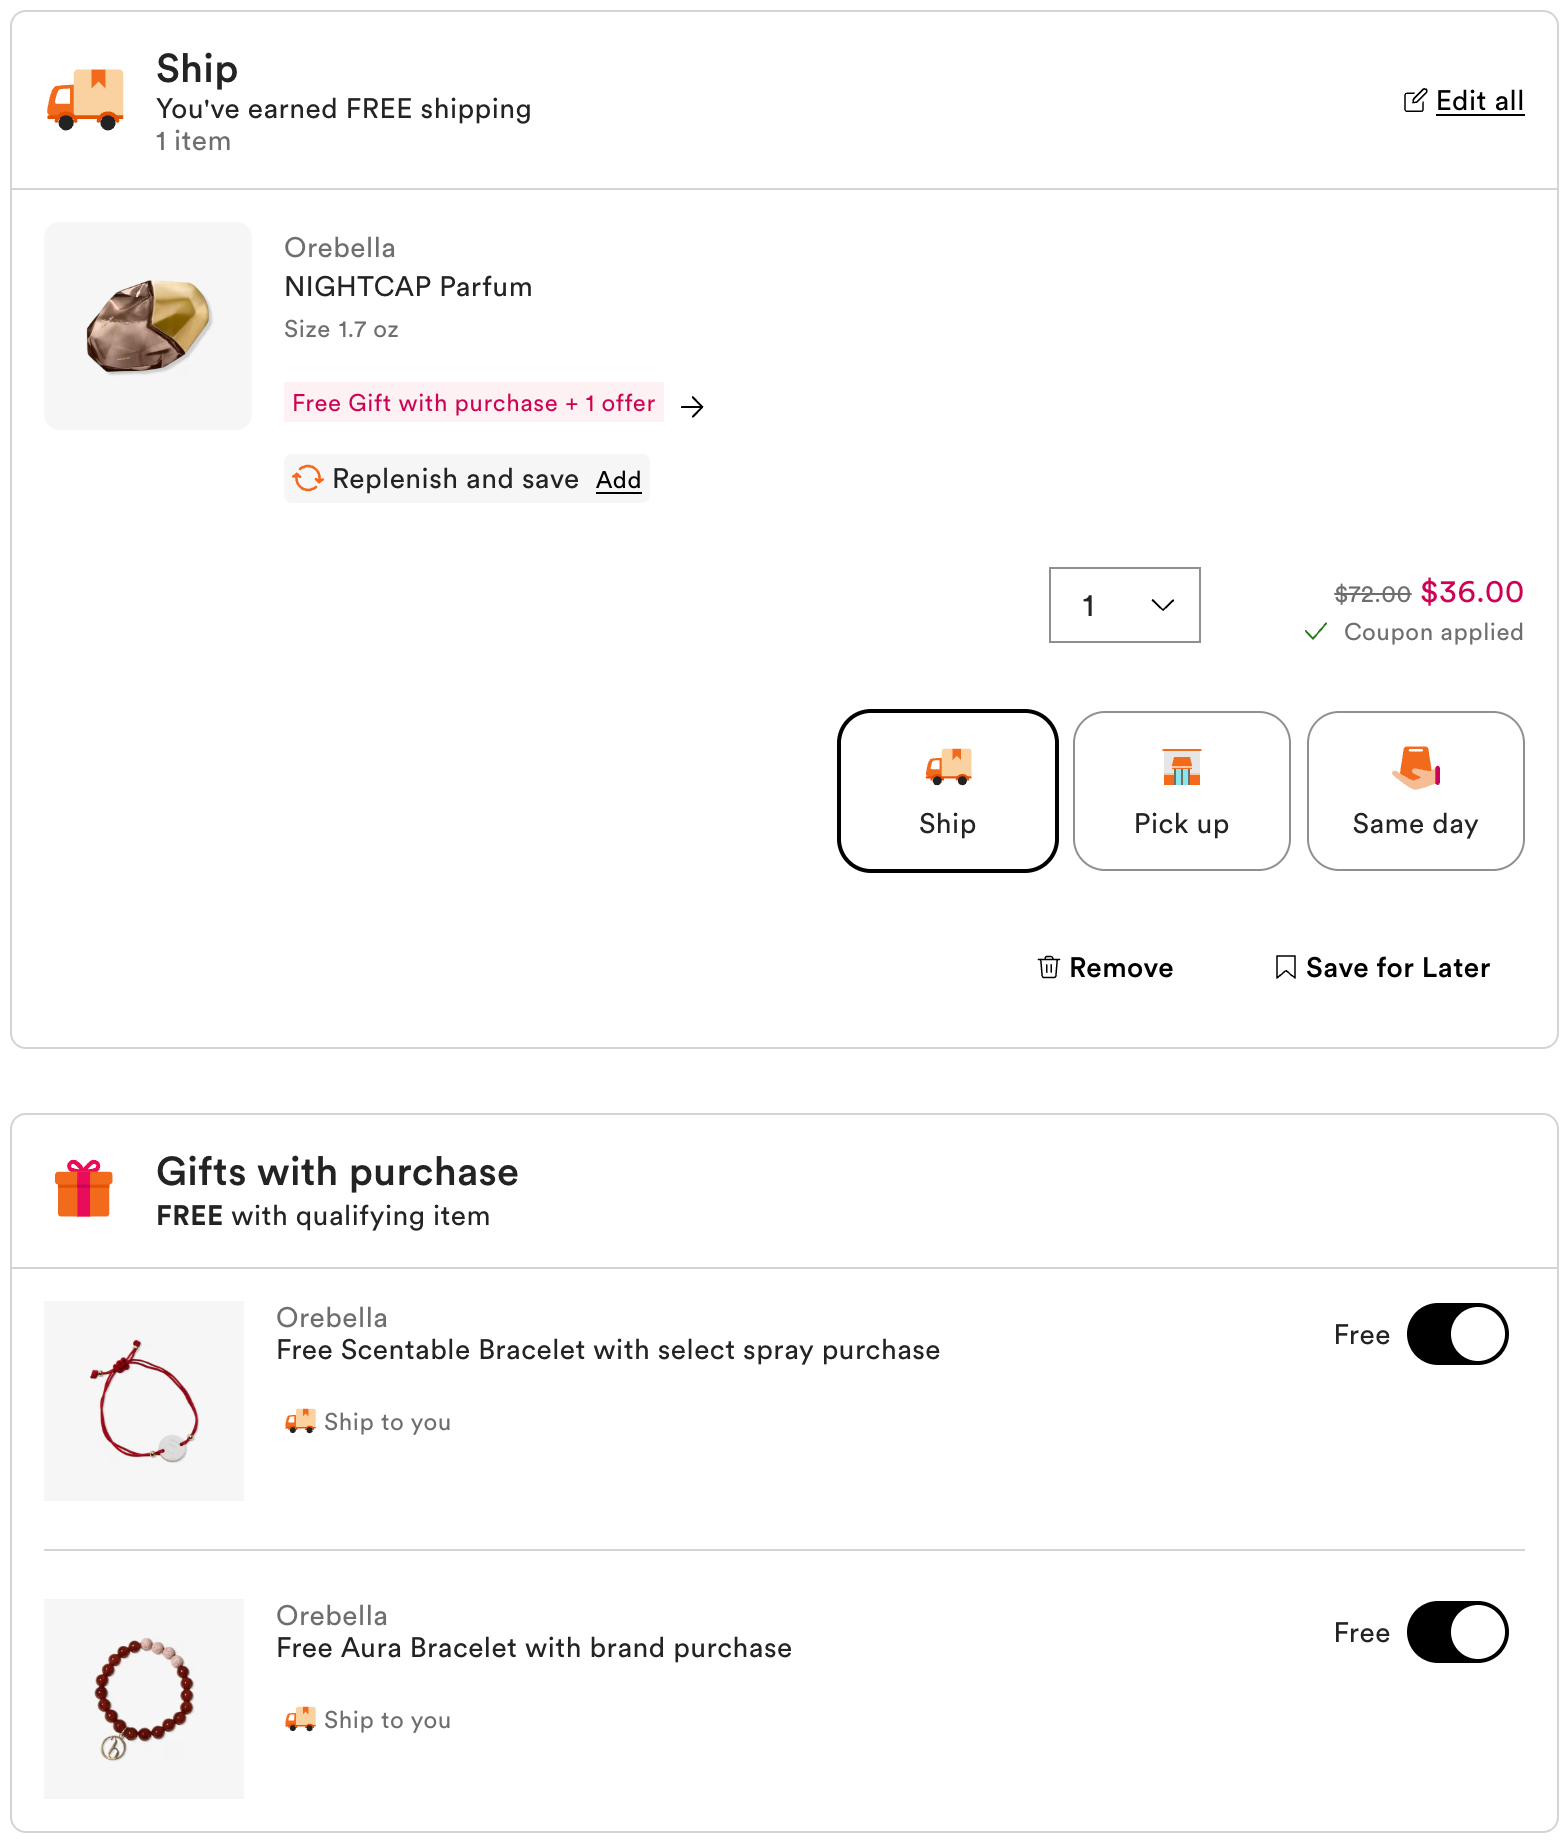This screenshot has width=1564, height=1842.
Task: Add Replenish and save subscription
Action: point(618,480)
